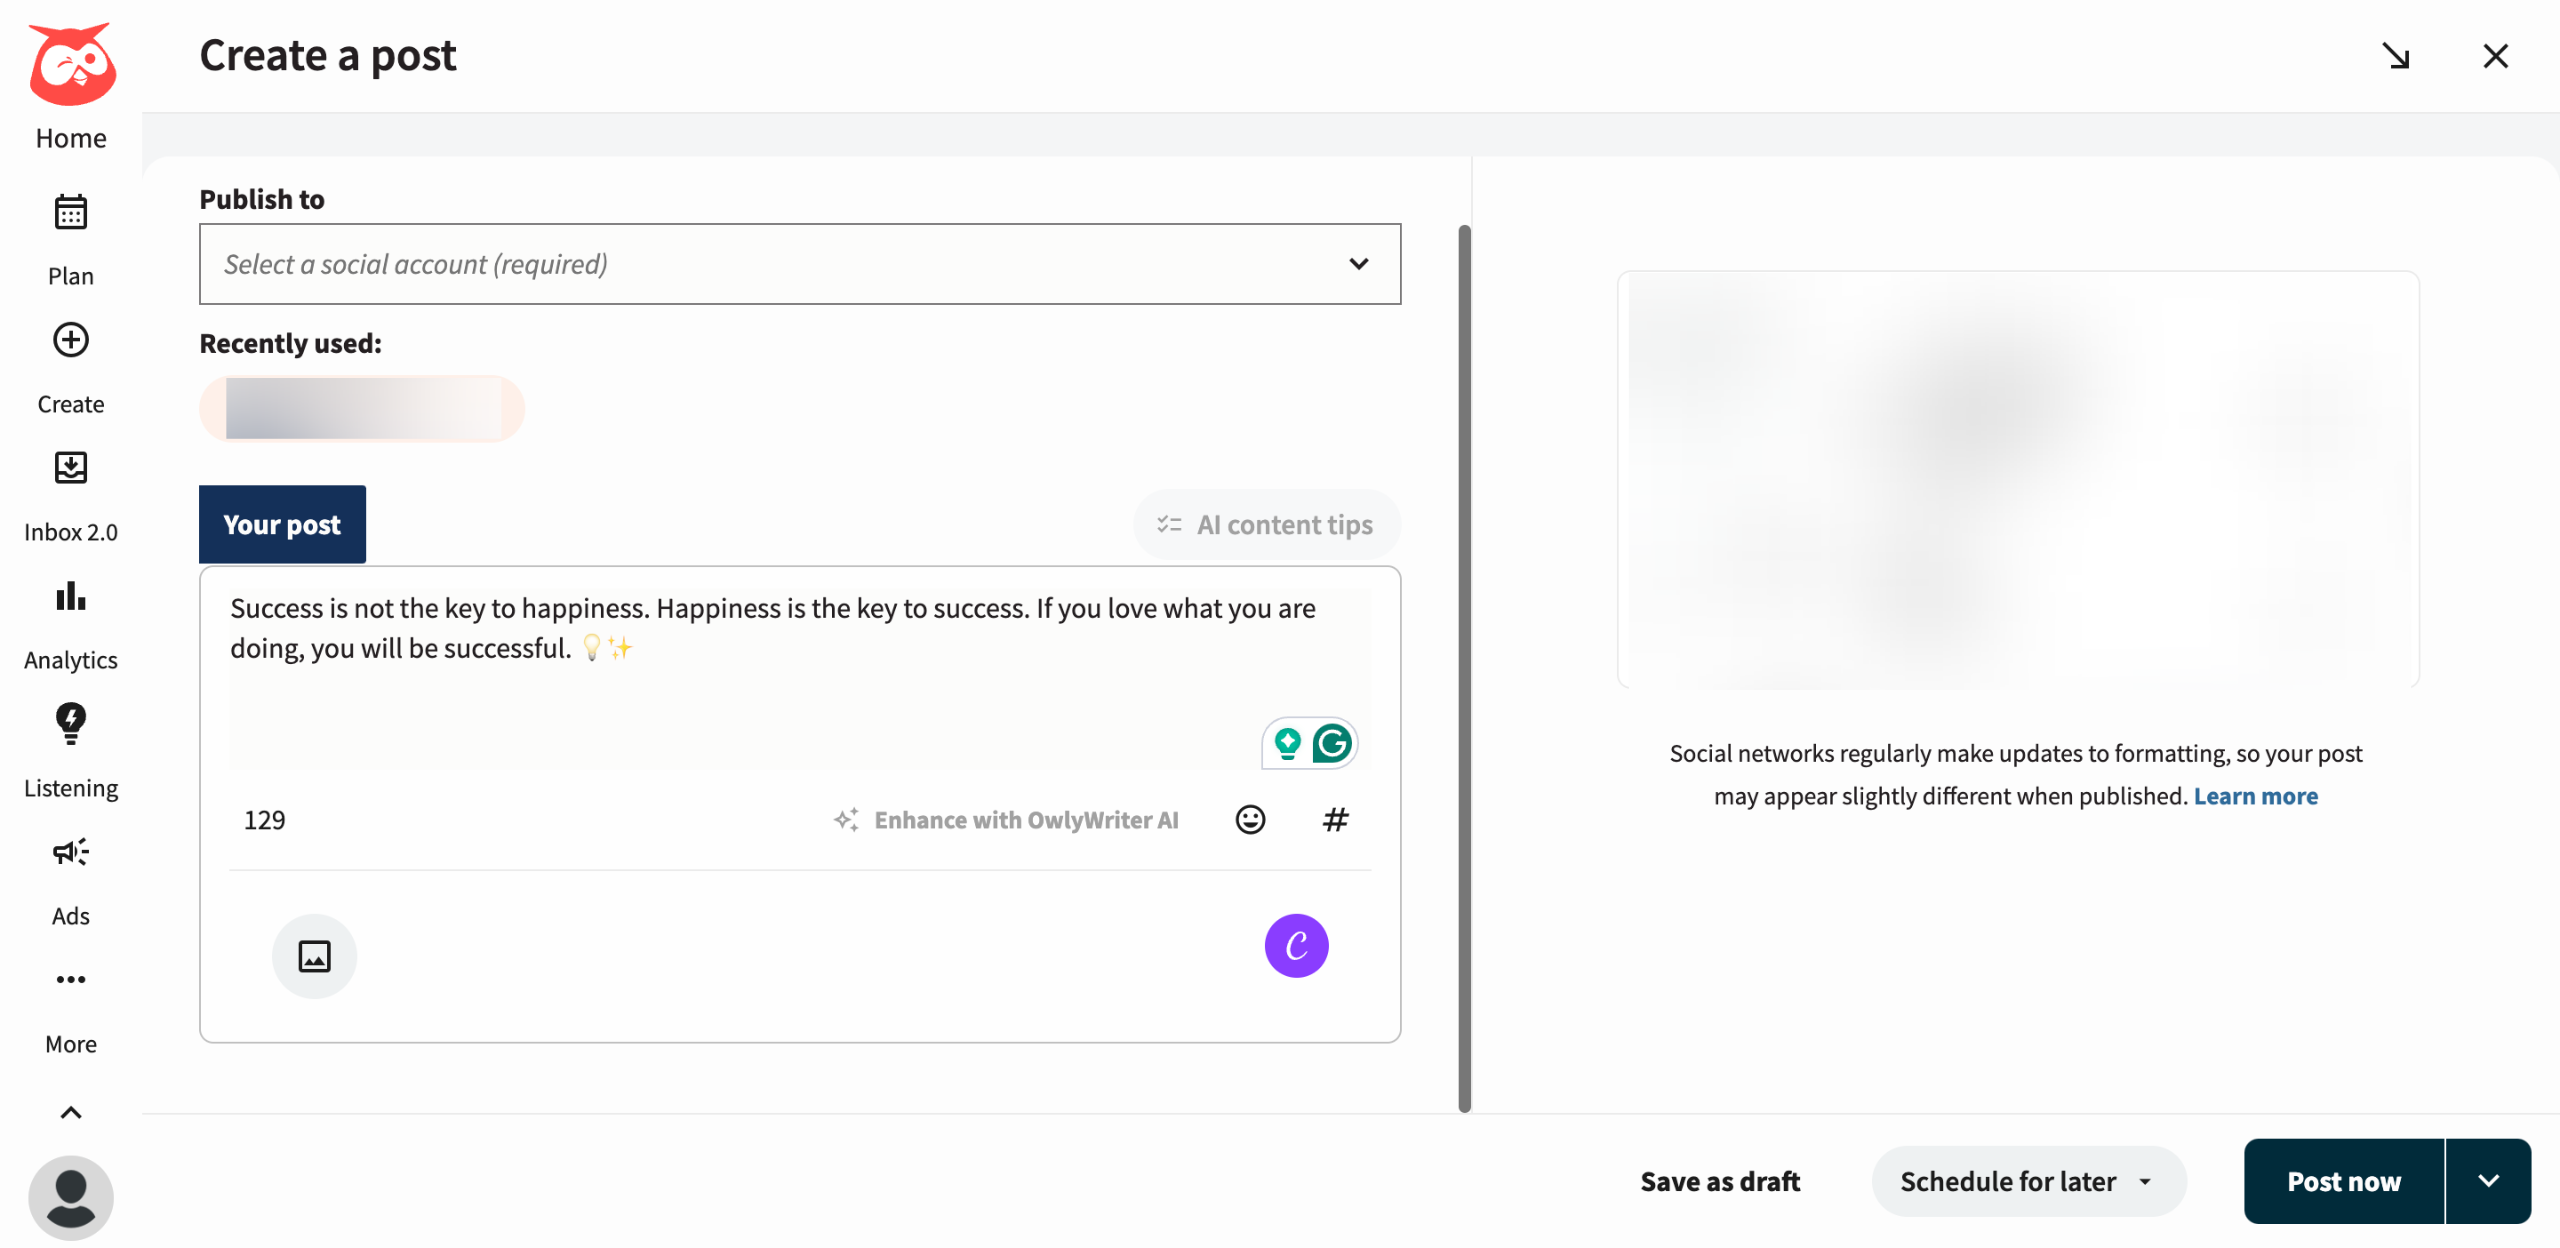The image size is (2560, 1248).
Task: Open Ads megaphone icon
Action: [70, 852]
